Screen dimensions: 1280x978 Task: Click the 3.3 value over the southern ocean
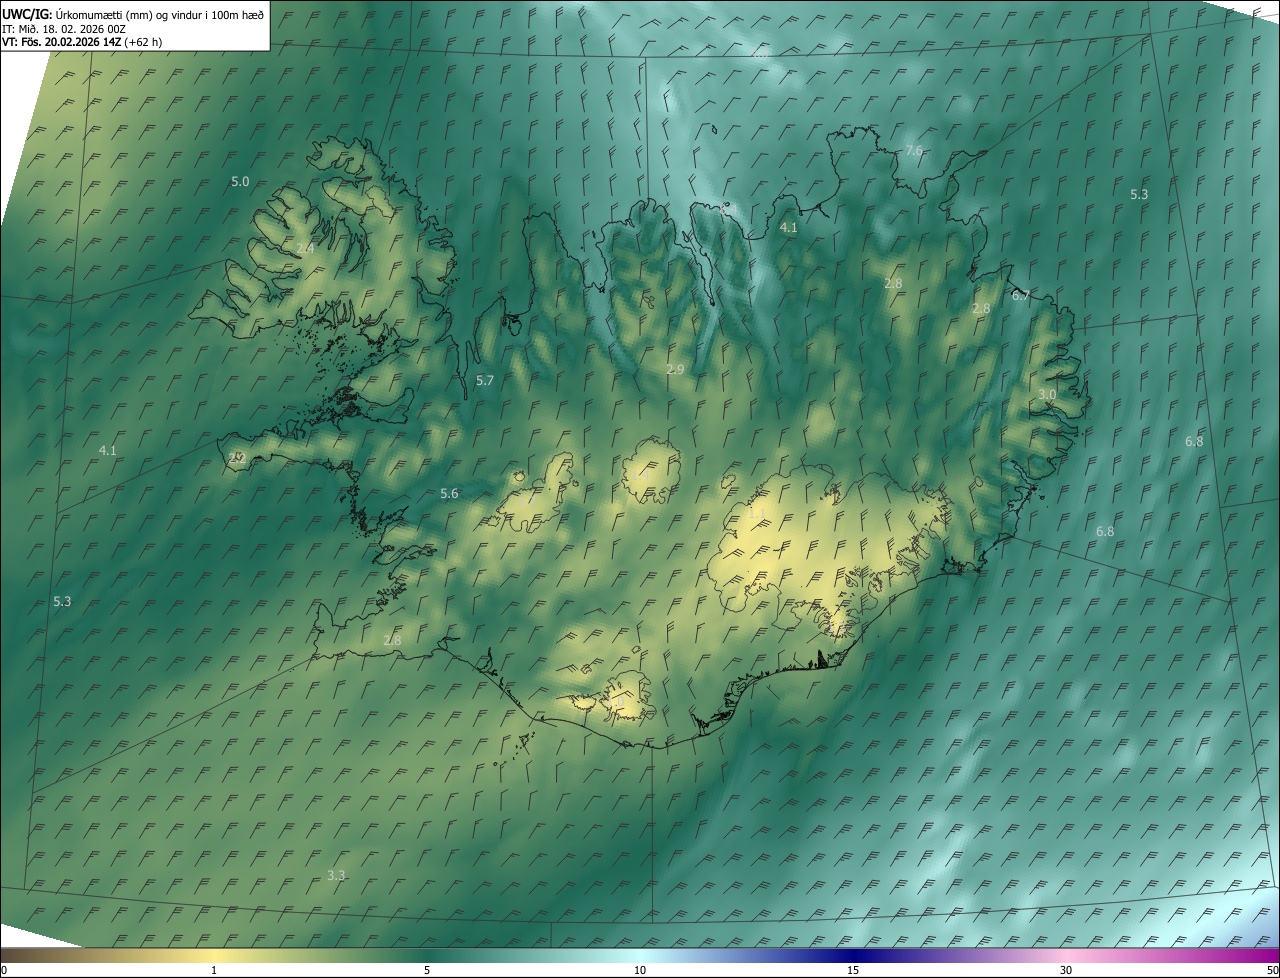pyautogui.click(x=336, y=876)
